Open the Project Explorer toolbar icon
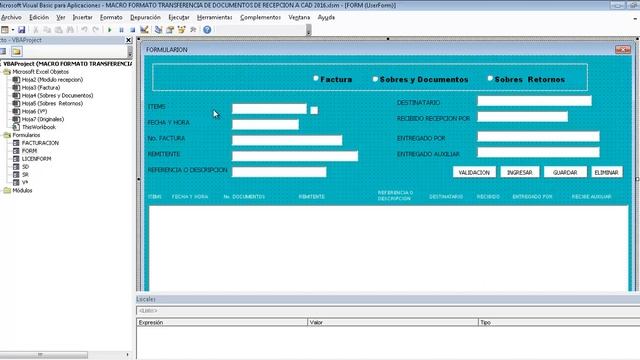The width and height of the screenshot is (640, 360). [158, 30]
